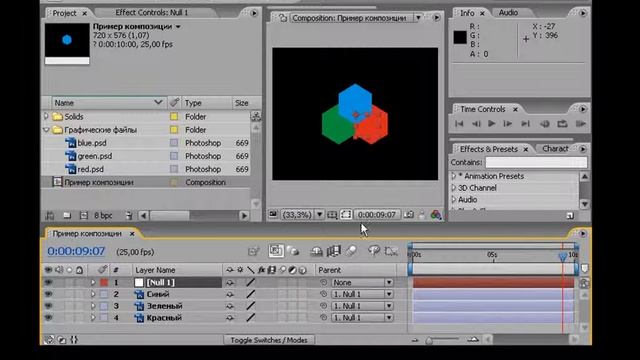Hide the Красный layer
640x360 pixels.
click(x=48, y=318)
